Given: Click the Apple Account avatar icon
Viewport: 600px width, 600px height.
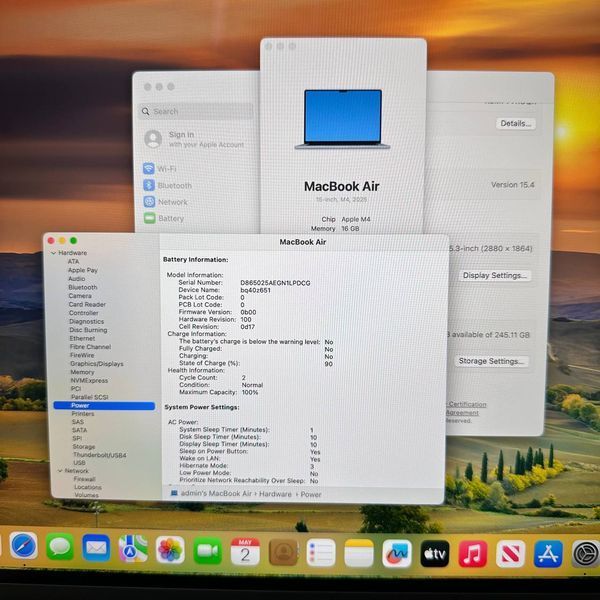Looking at the screenshot, I should tap(153, 139).
